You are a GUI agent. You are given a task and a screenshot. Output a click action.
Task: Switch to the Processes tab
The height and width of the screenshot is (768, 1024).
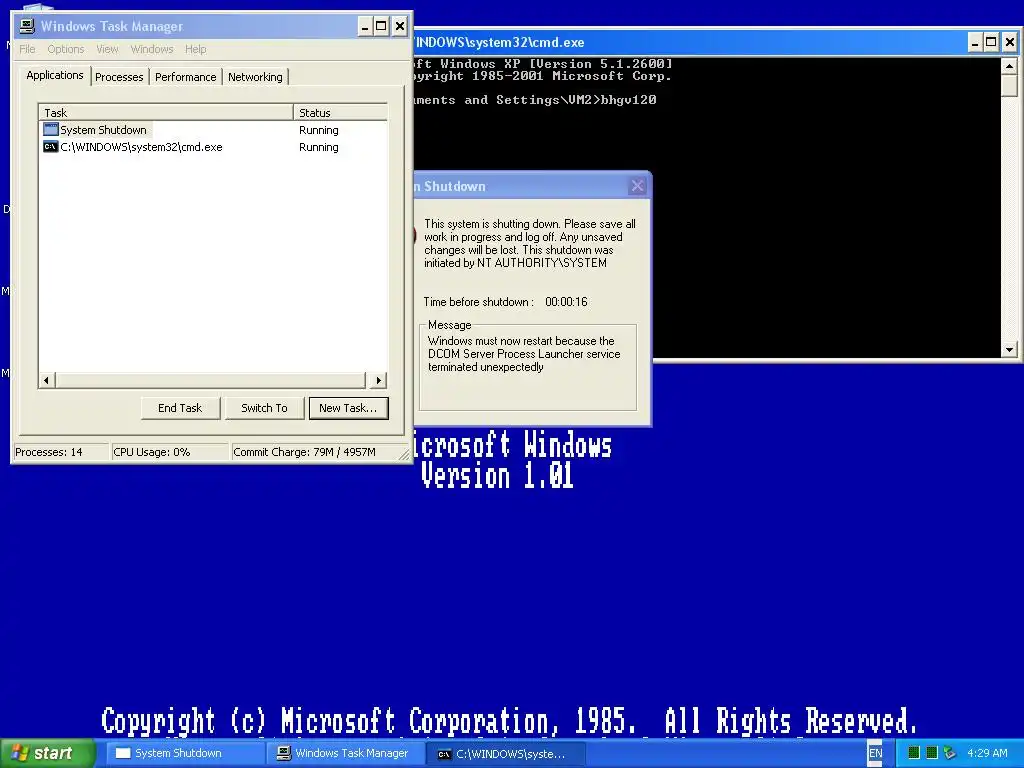[119, 77]
